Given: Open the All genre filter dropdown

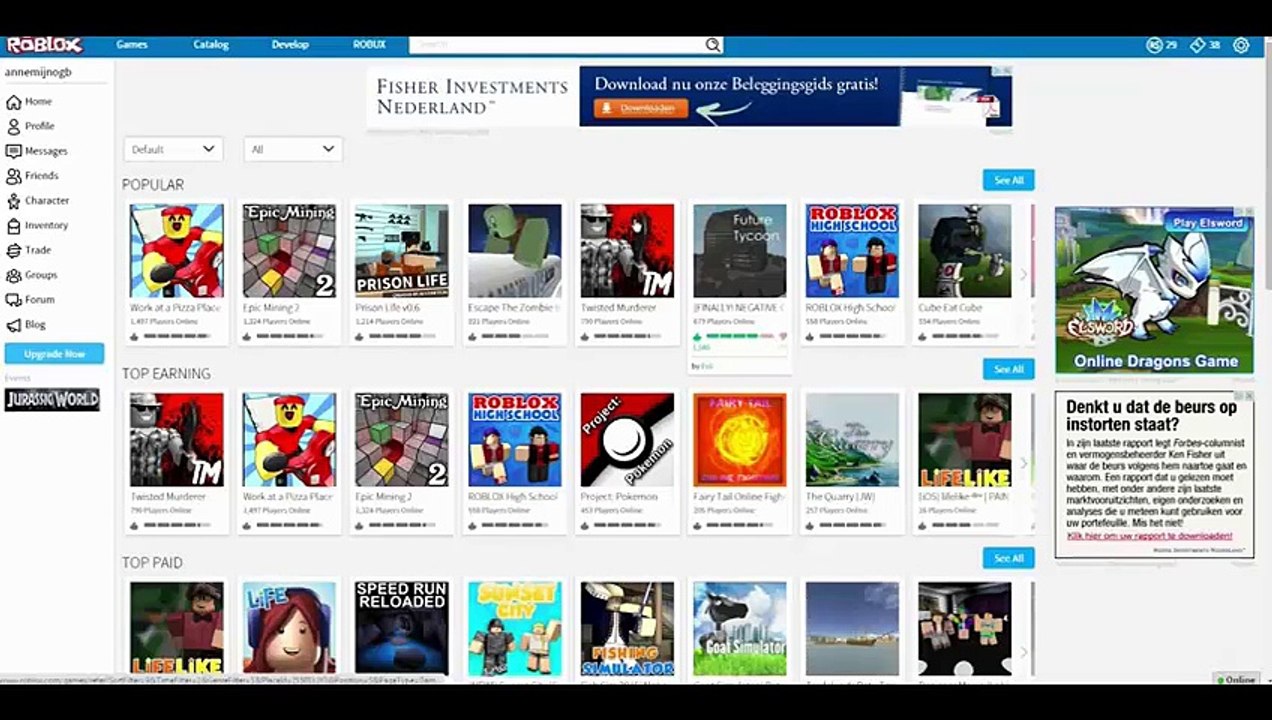Looking at the screenshot, I should click(293, 149).
